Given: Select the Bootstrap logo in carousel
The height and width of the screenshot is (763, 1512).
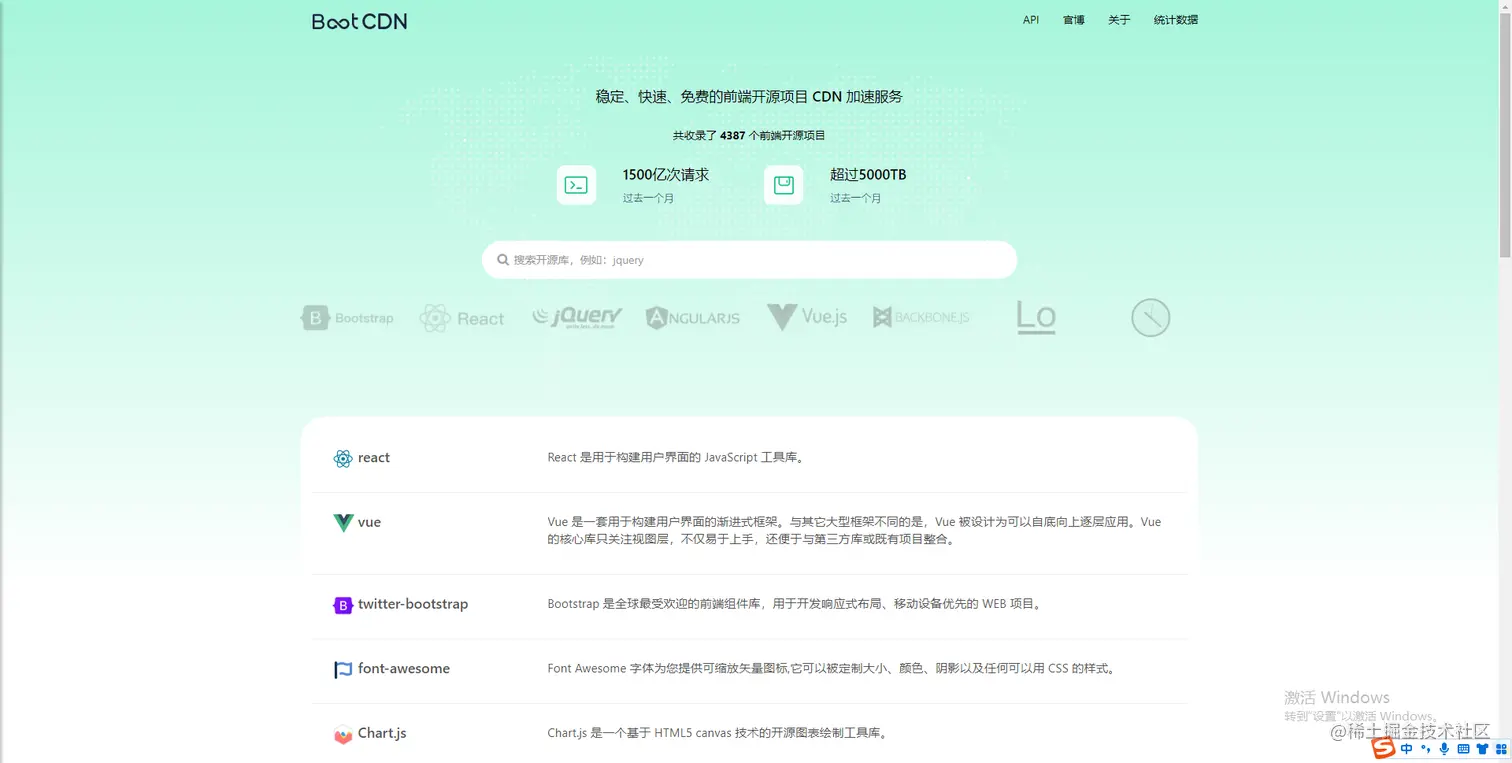Looking at the screenshot, I should pos(347,318).
